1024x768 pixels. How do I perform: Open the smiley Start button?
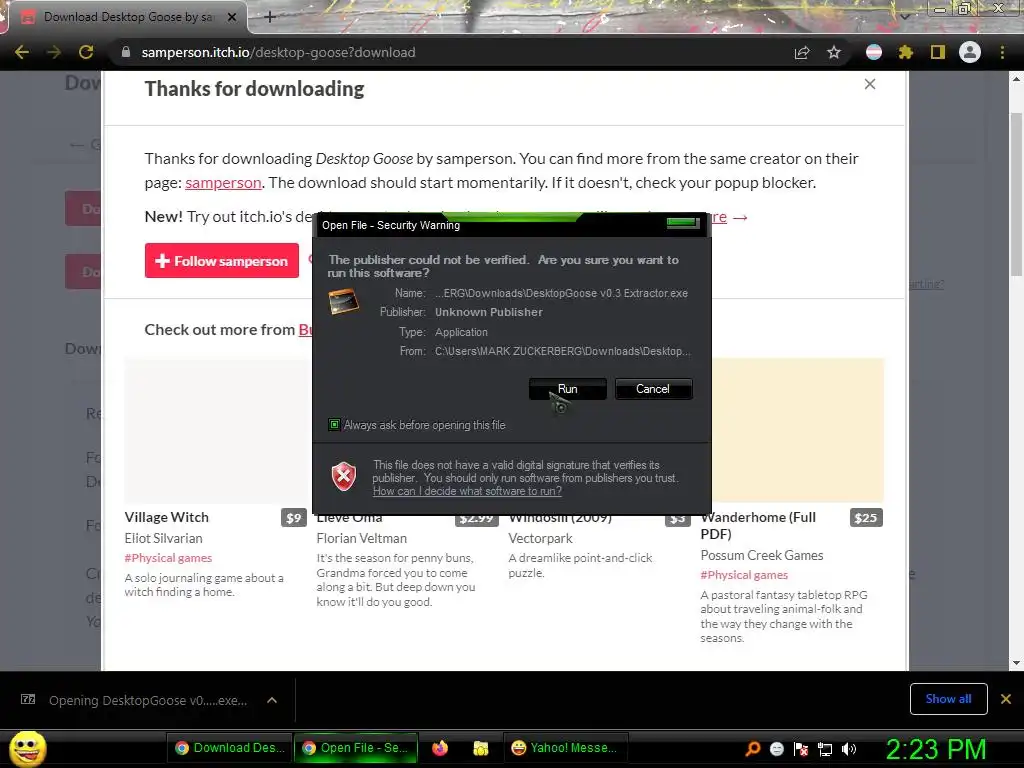[x=27, y=748]
